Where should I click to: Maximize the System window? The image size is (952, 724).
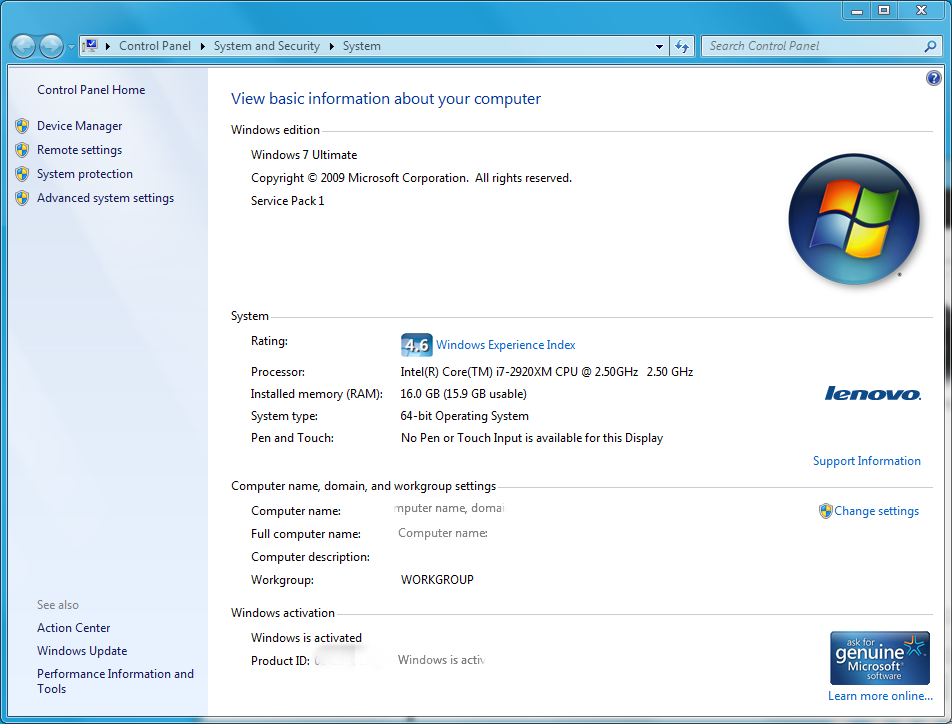click(x=884, y=10)
